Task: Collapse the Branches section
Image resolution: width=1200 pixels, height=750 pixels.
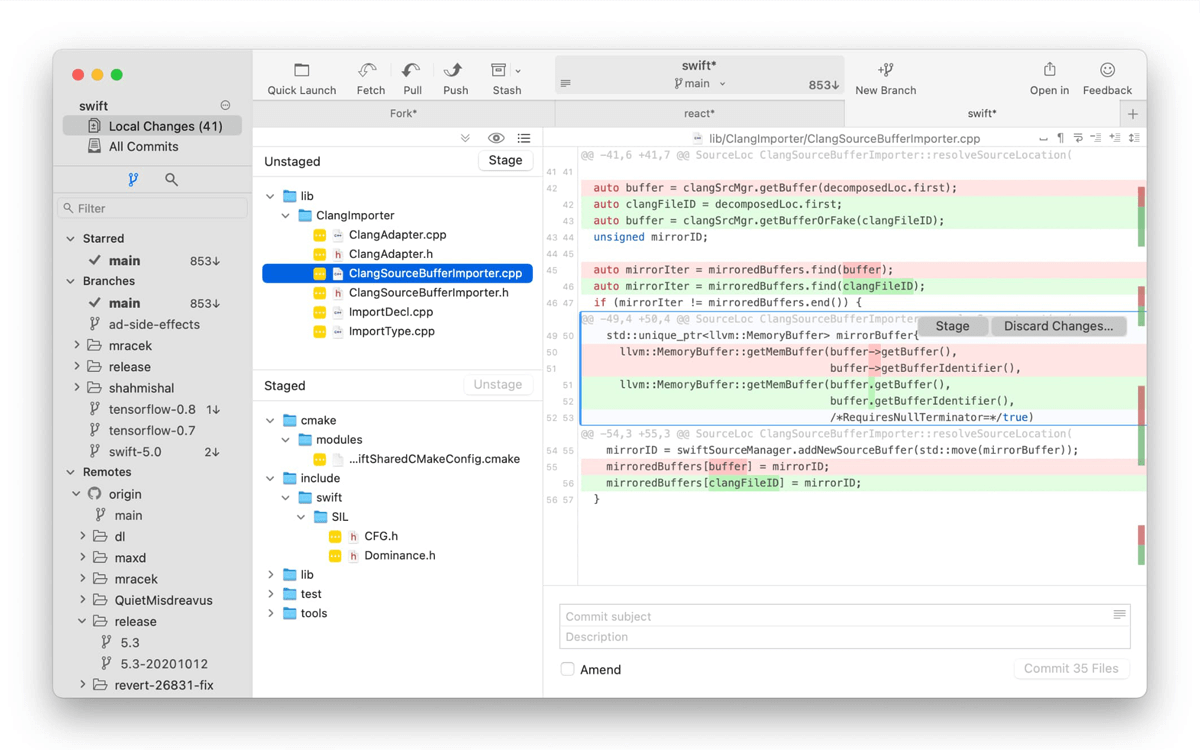Action: (70, 282)
